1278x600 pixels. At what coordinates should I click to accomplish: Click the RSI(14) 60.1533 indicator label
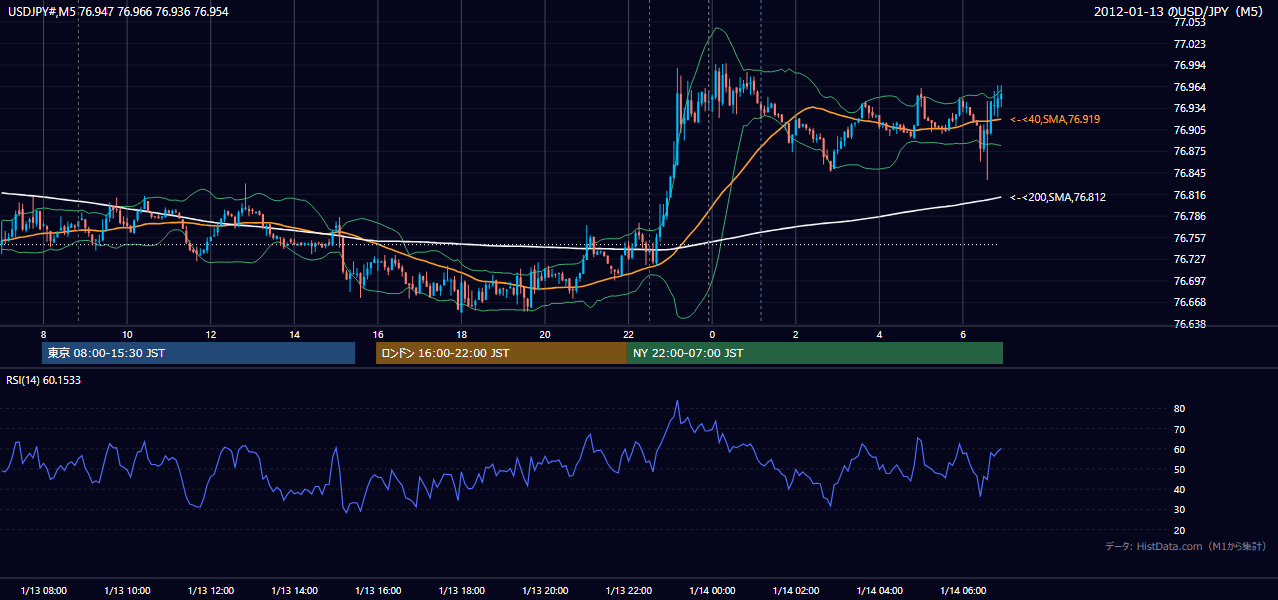pyautogui.click(x=44, y=380)
